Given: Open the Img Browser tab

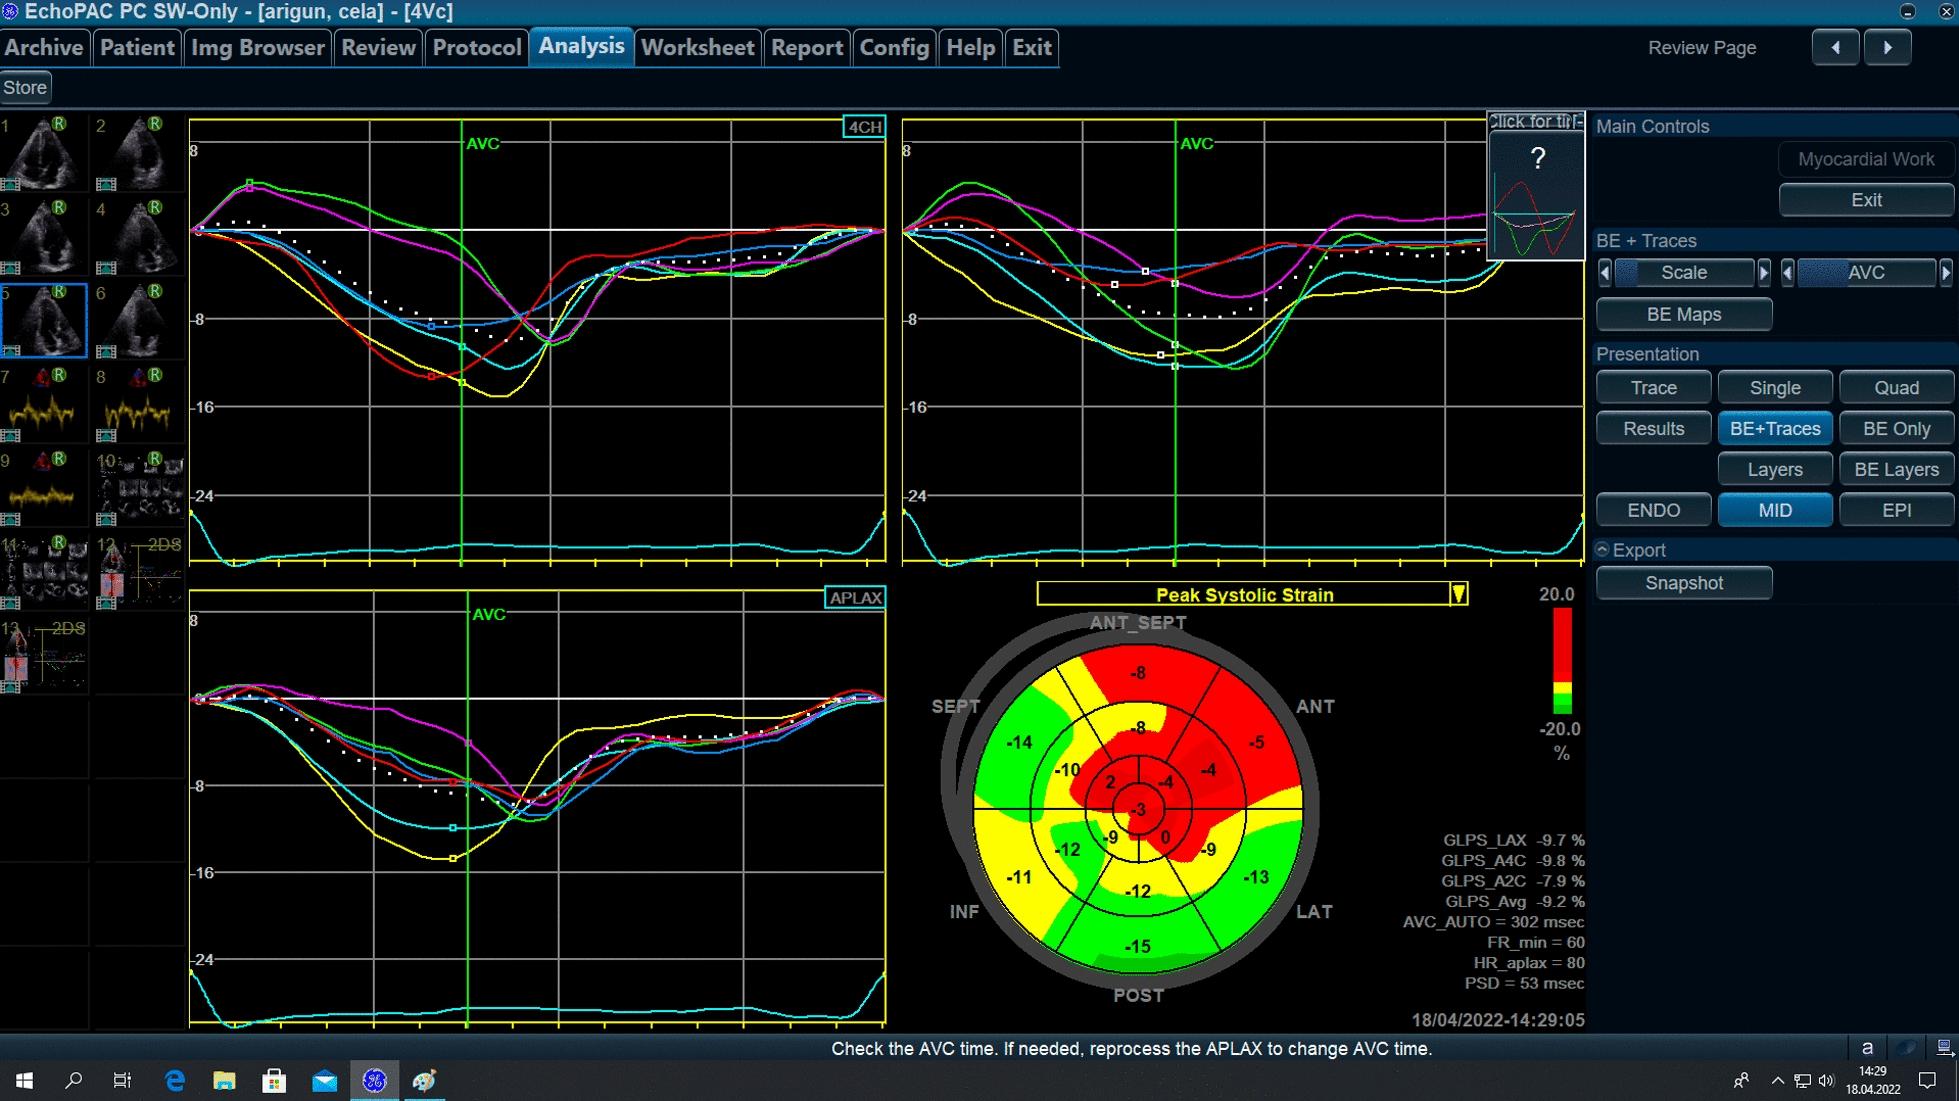Looking at the screenshot, I should click(257, 47).
